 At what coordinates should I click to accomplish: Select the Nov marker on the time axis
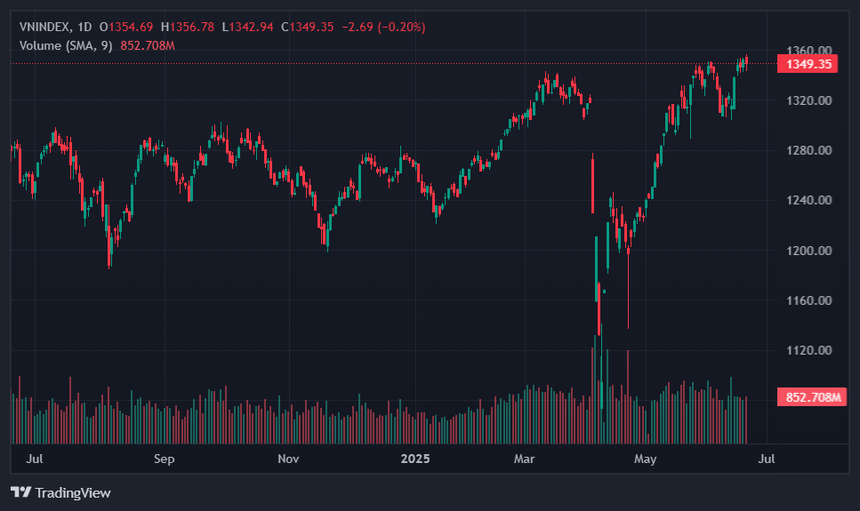pos(288,459)
